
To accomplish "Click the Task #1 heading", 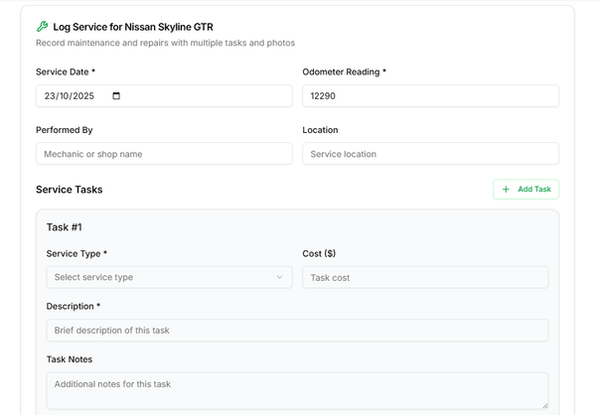I will 64,227.
